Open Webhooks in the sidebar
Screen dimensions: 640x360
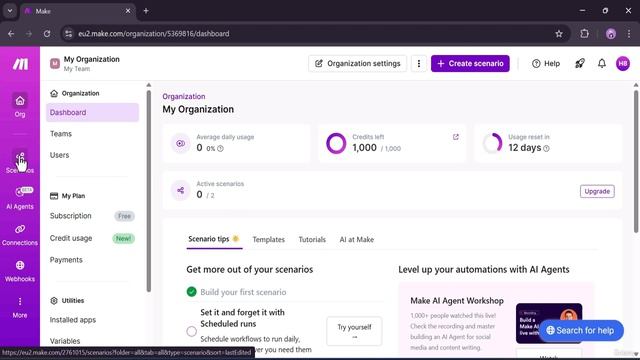(x=20, y=271)
